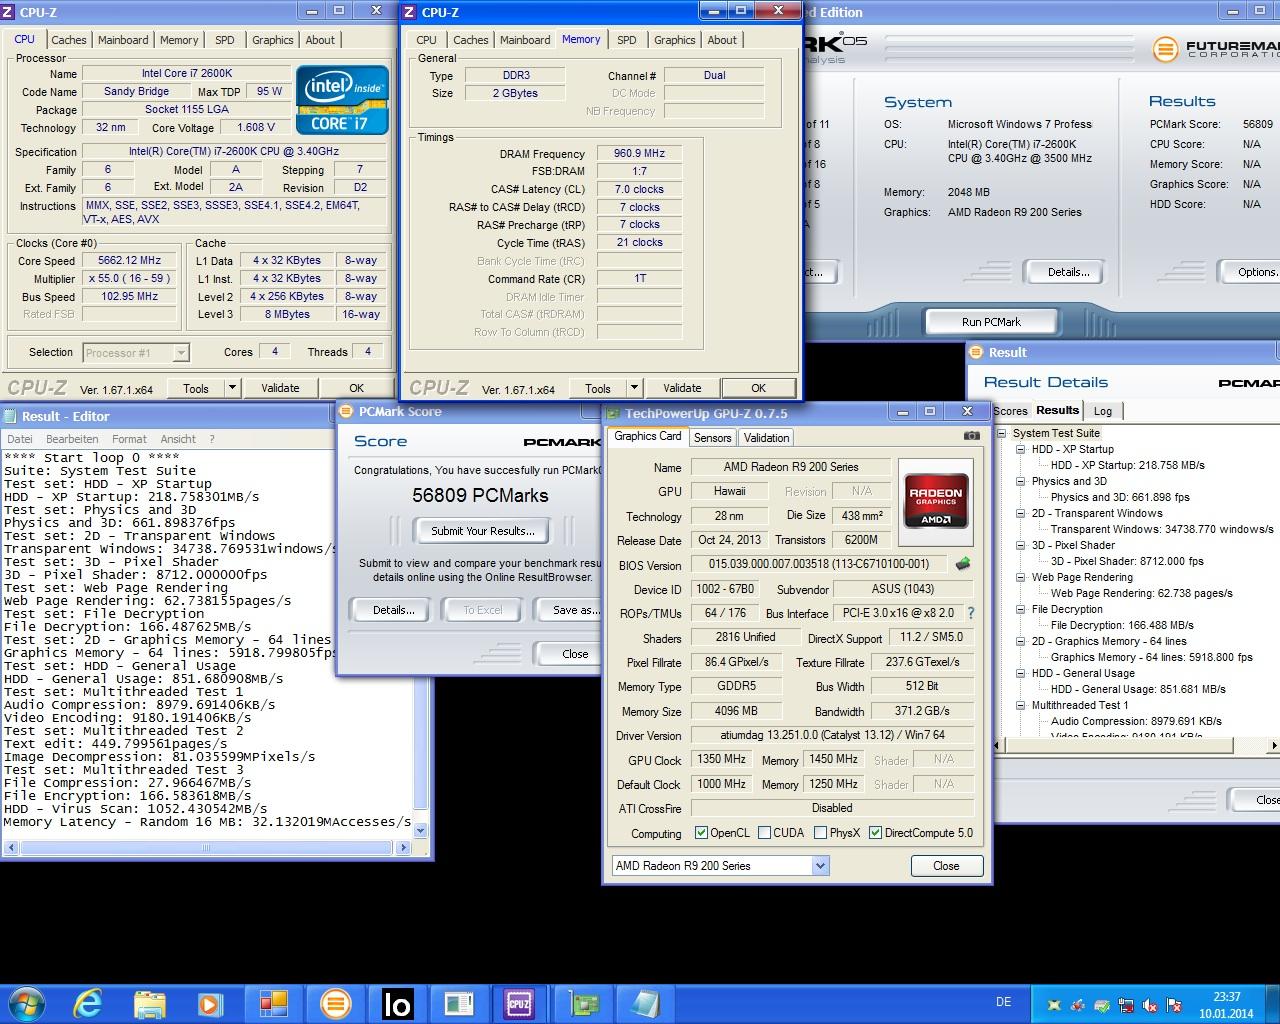
Task: Click the '56809 PCMarks' score text
Action: 480,495
